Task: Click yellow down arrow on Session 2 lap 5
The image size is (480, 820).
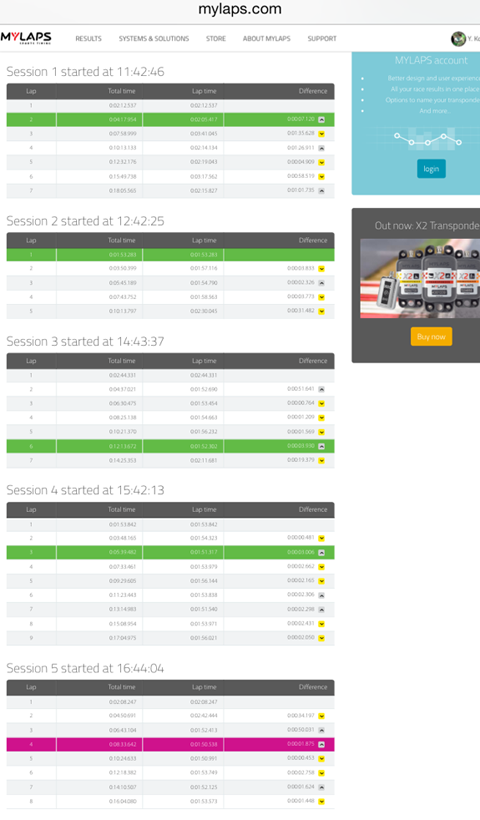Action: 322,311
